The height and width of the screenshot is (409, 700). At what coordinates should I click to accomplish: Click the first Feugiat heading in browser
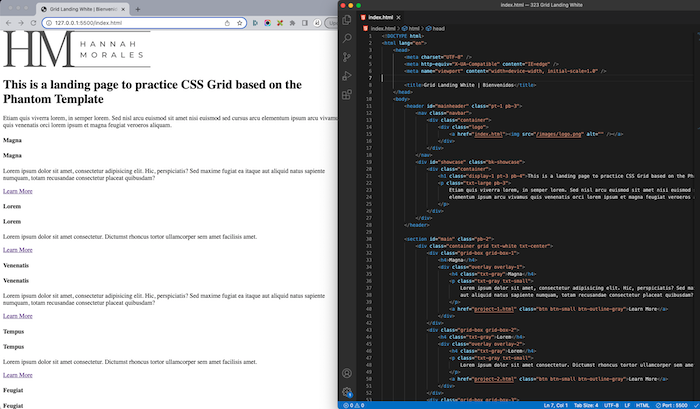coord(13,390)
